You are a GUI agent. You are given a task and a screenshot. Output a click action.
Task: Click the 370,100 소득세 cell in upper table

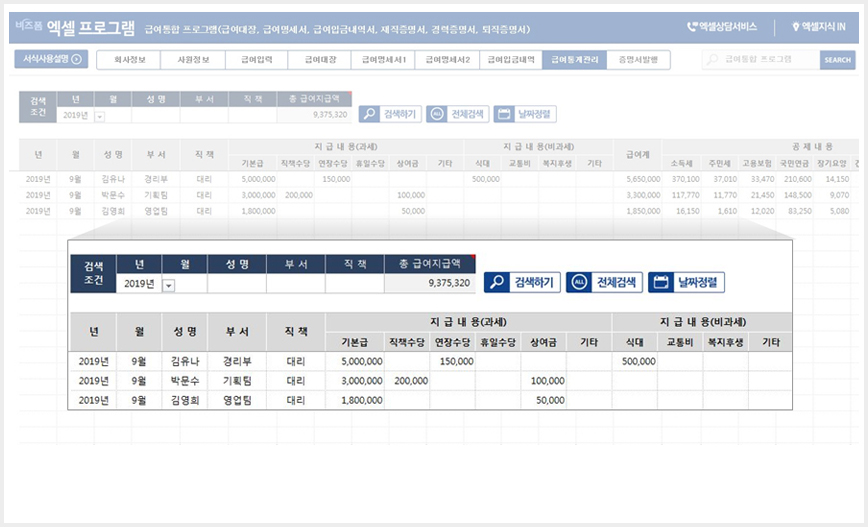pos(682,179)
